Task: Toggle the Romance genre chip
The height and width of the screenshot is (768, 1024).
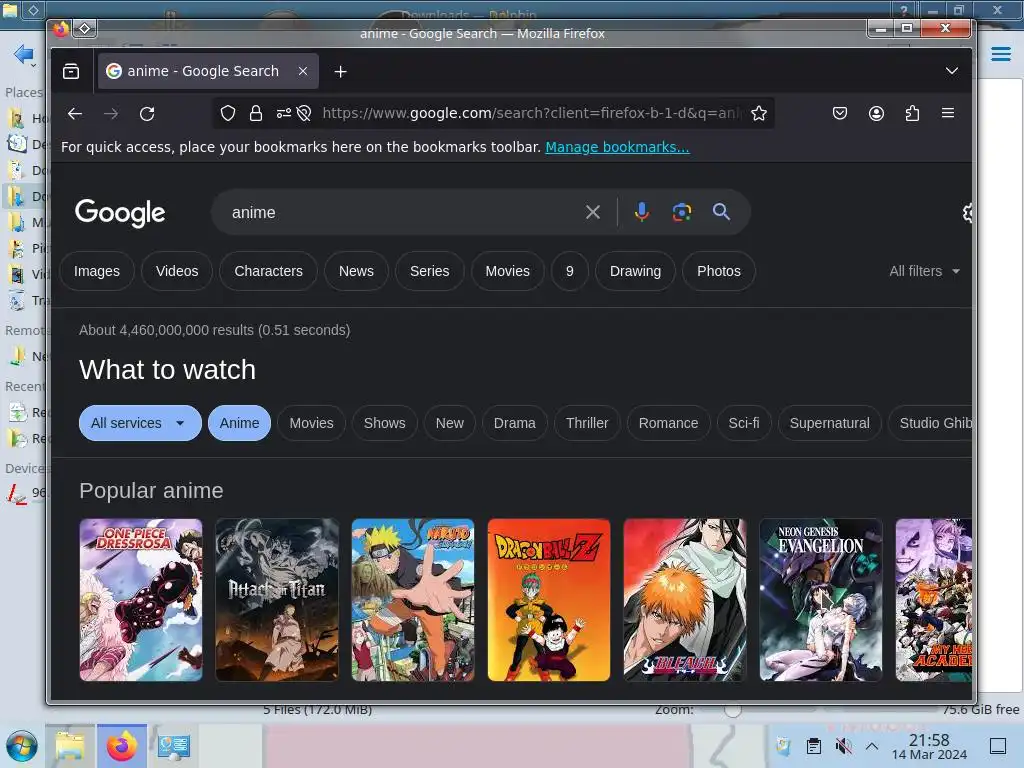Action: 668,423
